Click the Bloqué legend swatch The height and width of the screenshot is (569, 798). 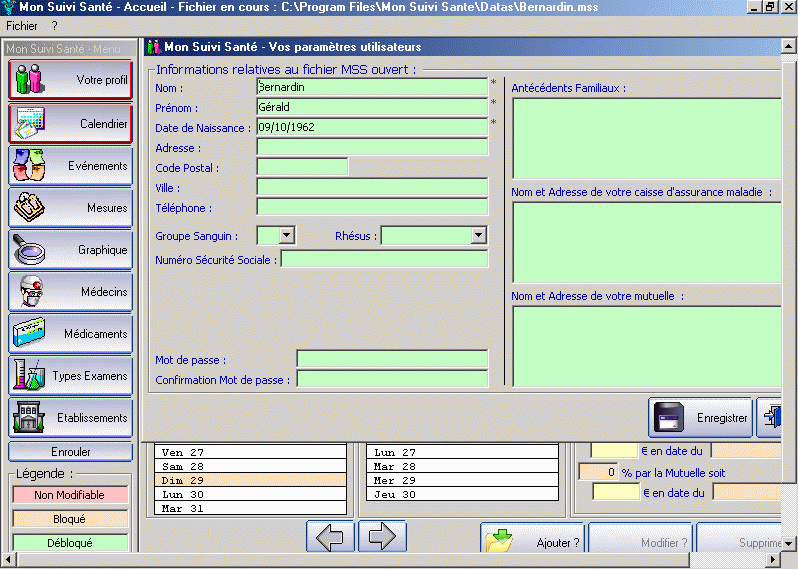[70, 519]
